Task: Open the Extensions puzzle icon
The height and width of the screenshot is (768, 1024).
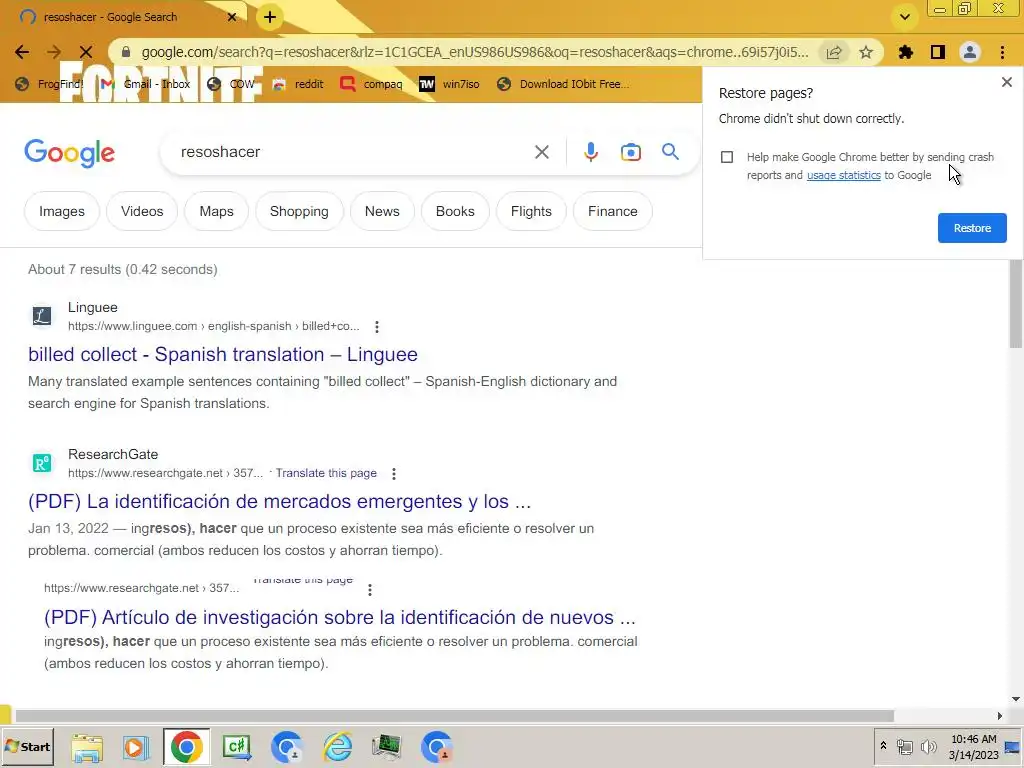Action: [x=906, y=52]
